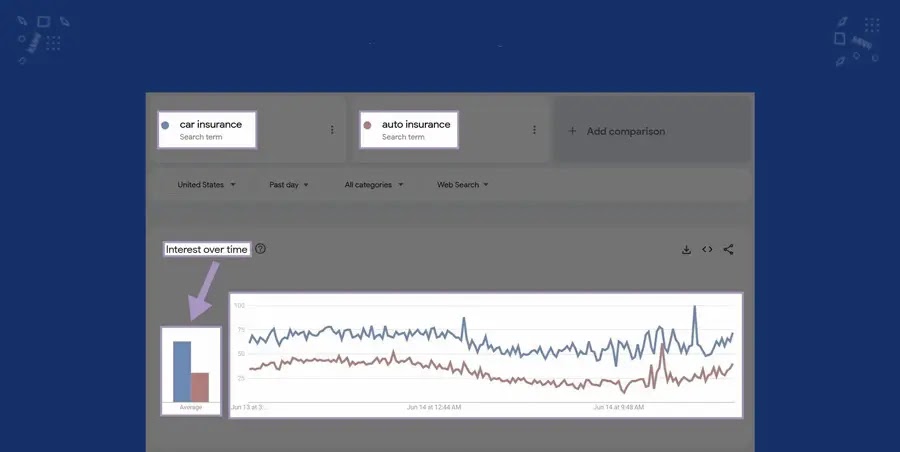Click the Jun 14 at 12:44 AM axis label
The image size is (900, 452).
[434, 407]
